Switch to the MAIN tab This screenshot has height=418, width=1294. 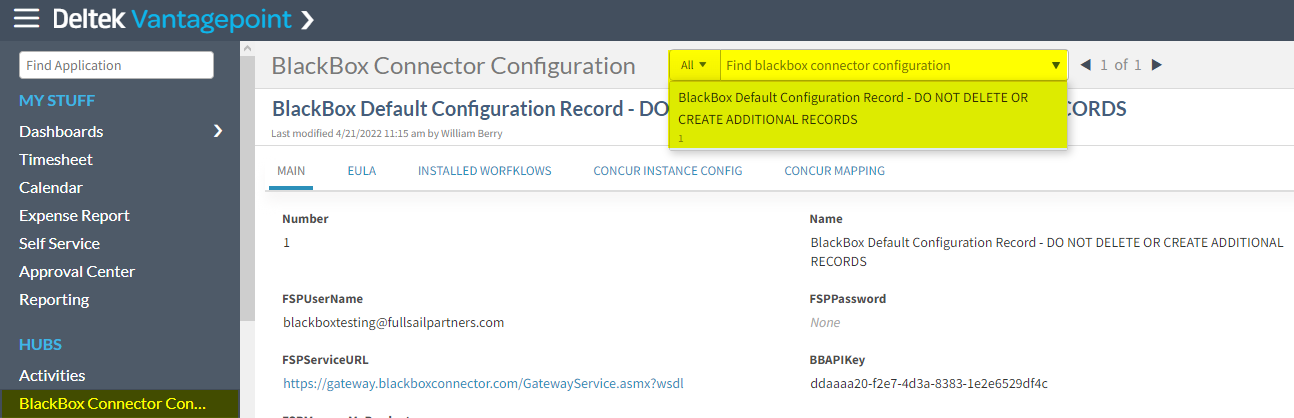point(291,171)
